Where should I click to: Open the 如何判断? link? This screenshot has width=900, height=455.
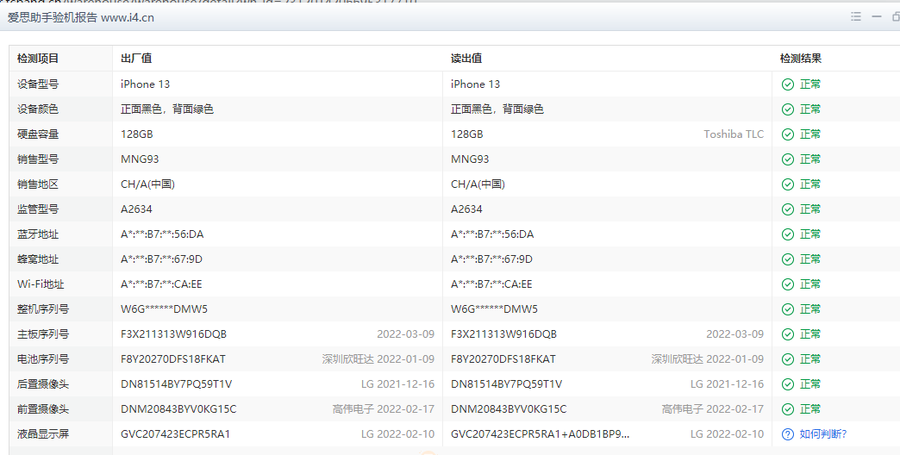coord(823,434)
